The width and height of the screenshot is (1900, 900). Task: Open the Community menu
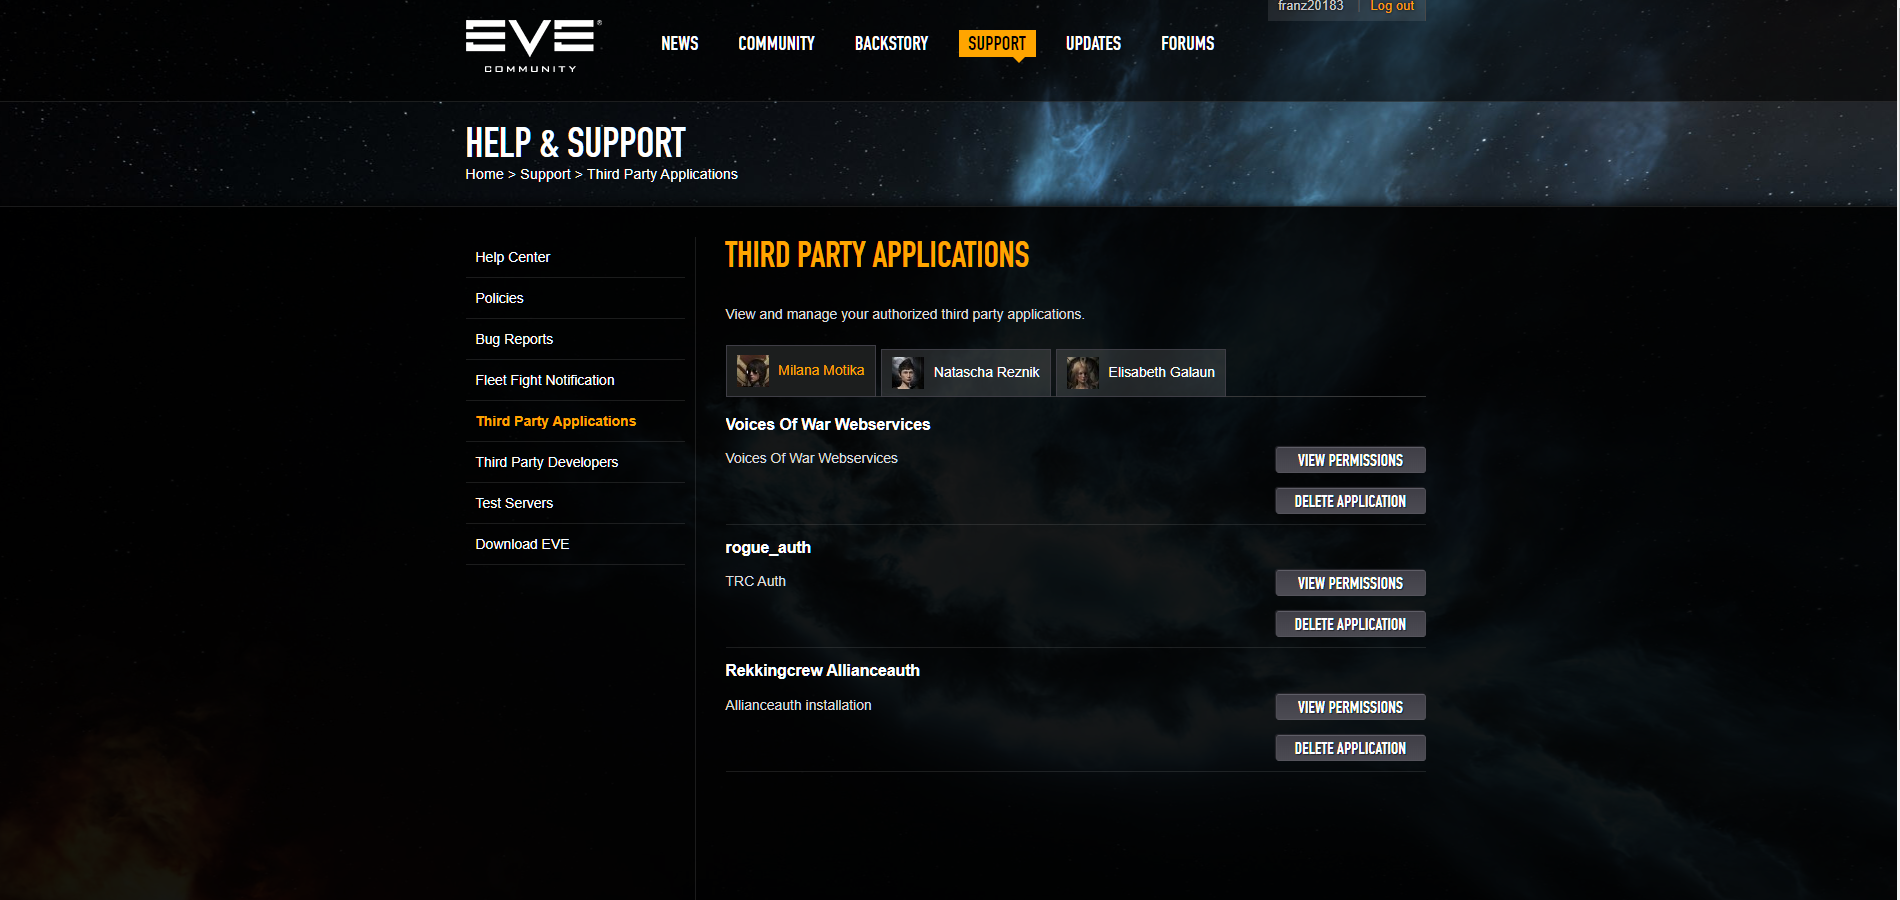click(x=776, y=44)
